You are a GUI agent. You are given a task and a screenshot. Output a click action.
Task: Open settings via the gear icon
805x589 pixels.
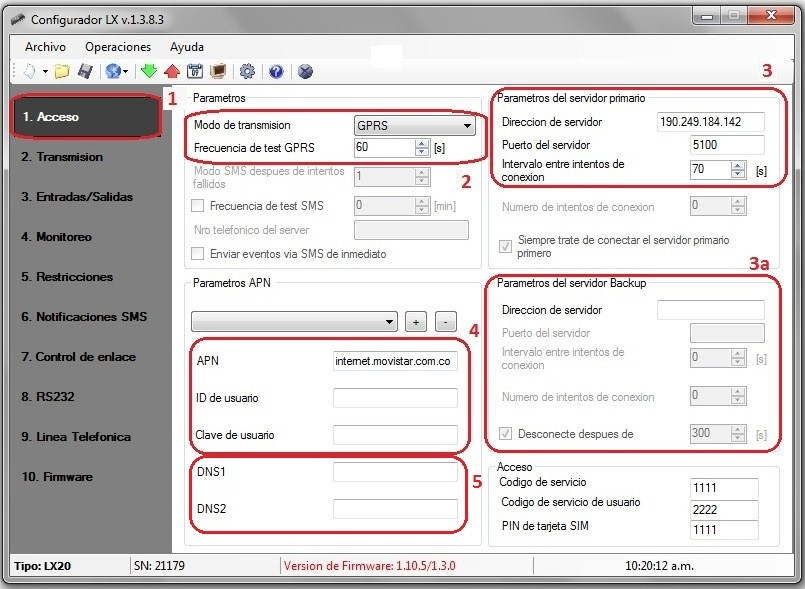[247, 71]
